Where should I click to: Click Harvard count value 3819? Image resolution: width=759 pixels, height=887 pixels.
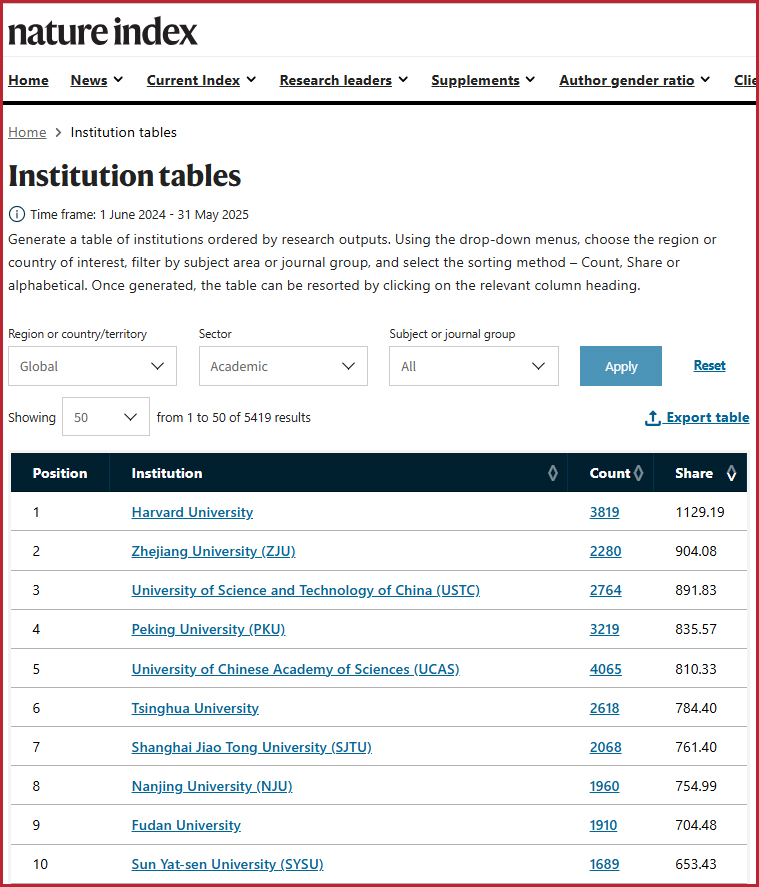point(604,512)
